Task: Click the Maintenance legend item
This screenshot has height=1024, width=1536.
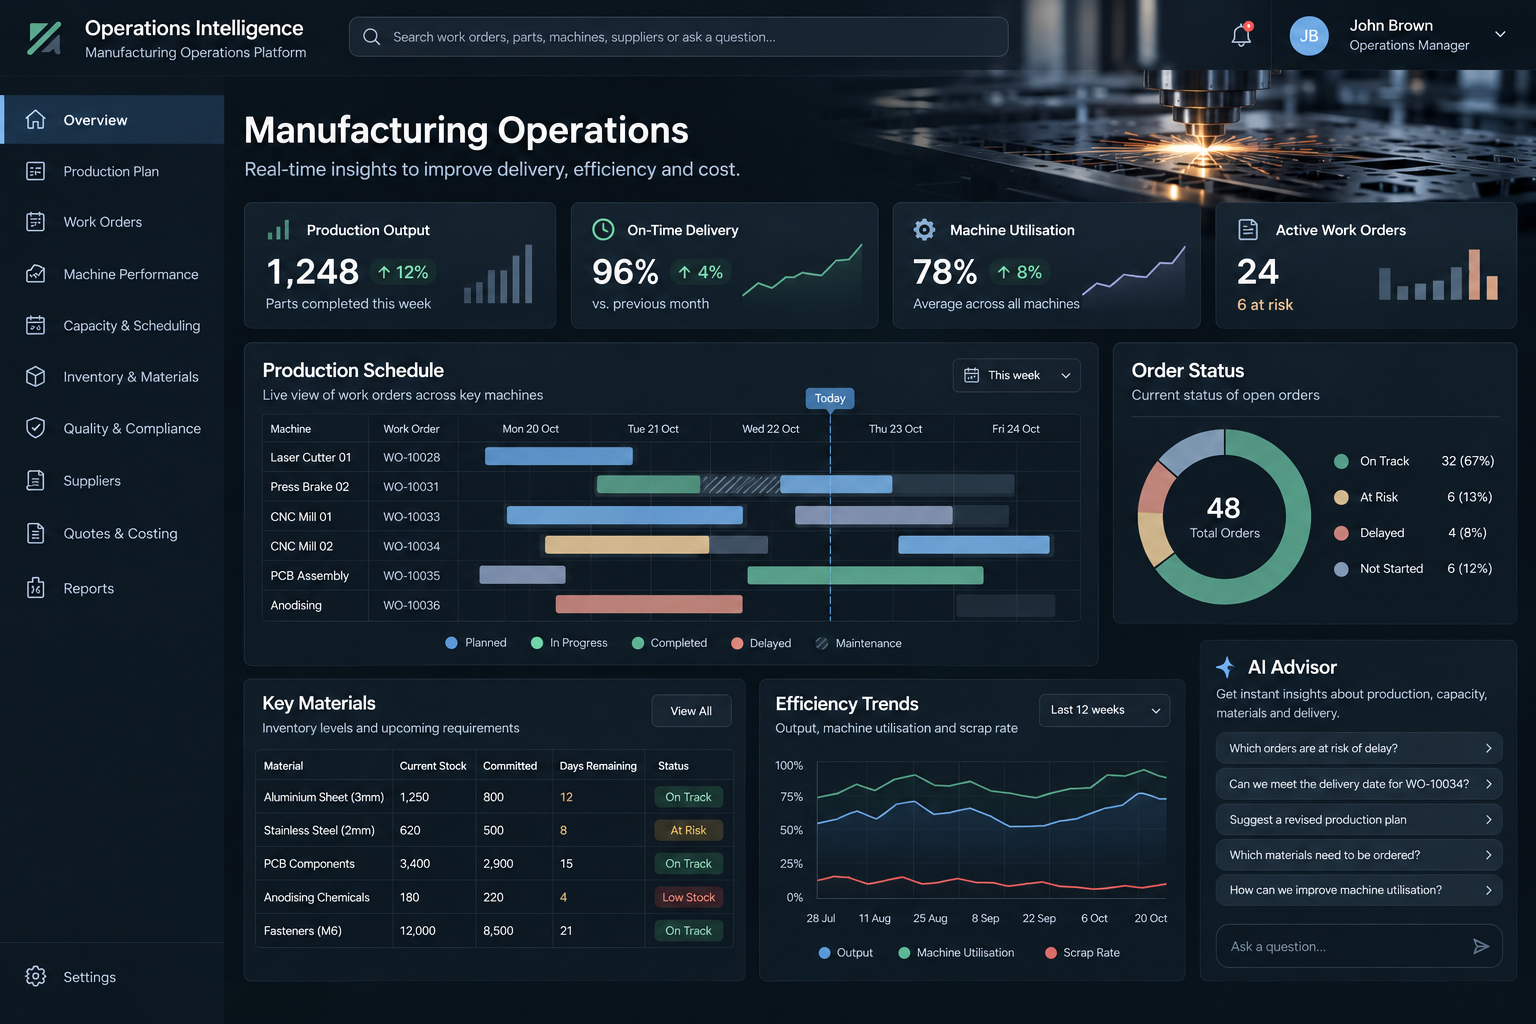Action: (x=858, y=643)
